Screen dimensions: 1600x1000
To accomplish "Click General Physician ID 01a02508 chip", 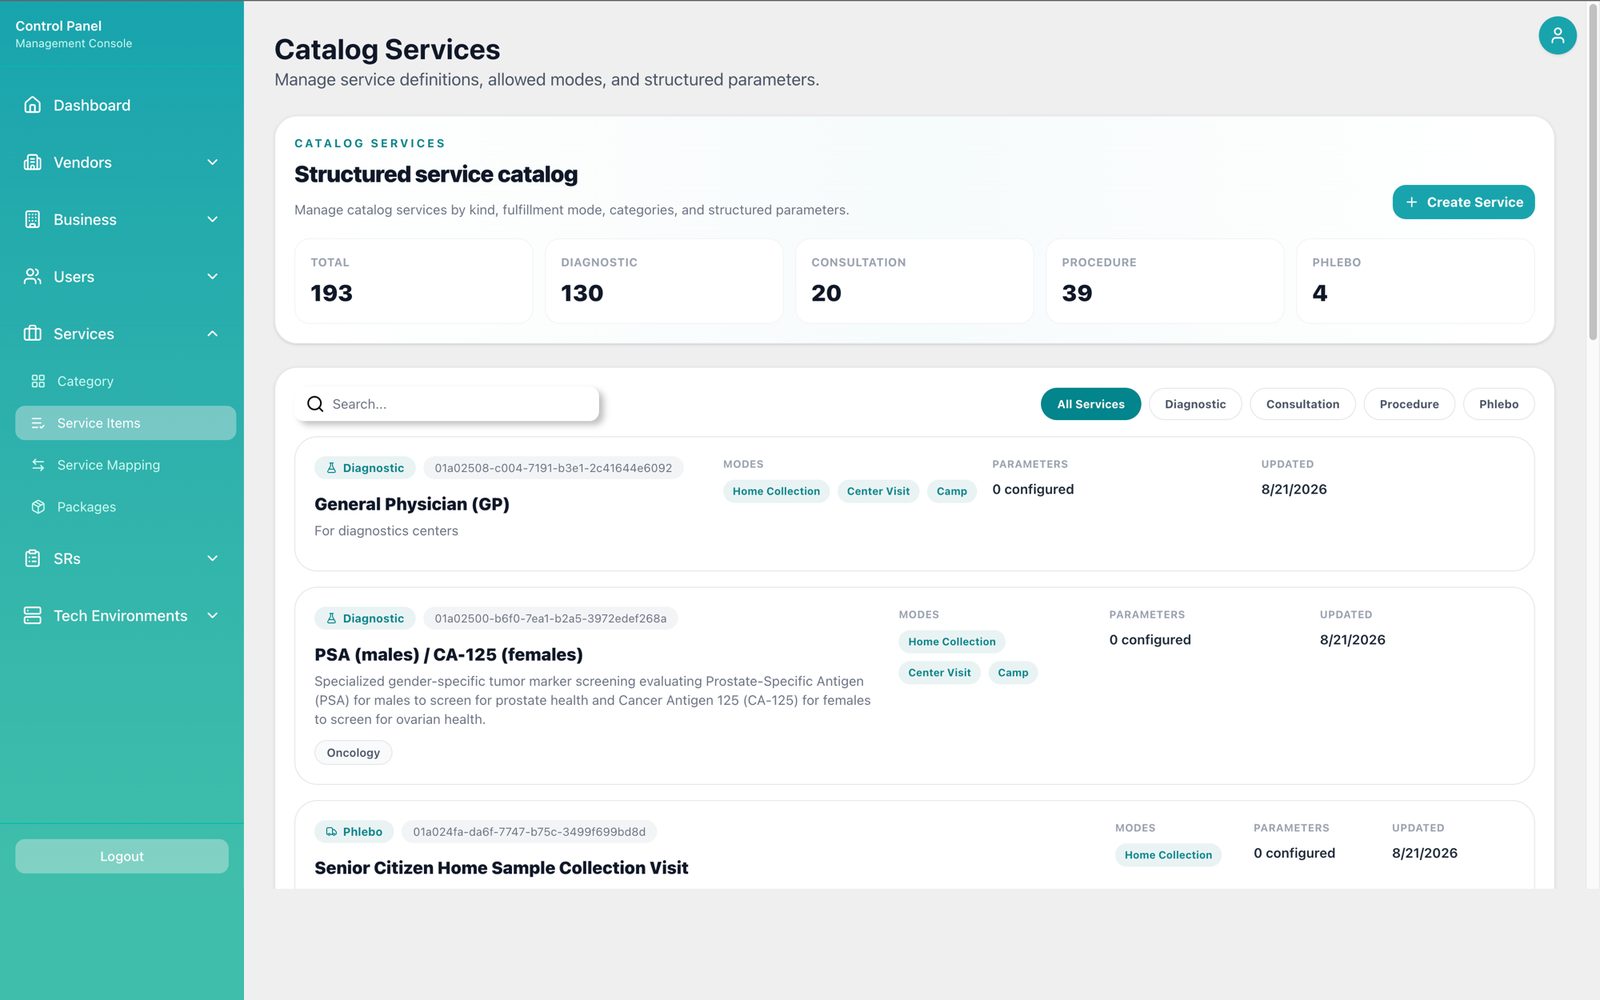I will pyautogui.click(x=553, y=468).
